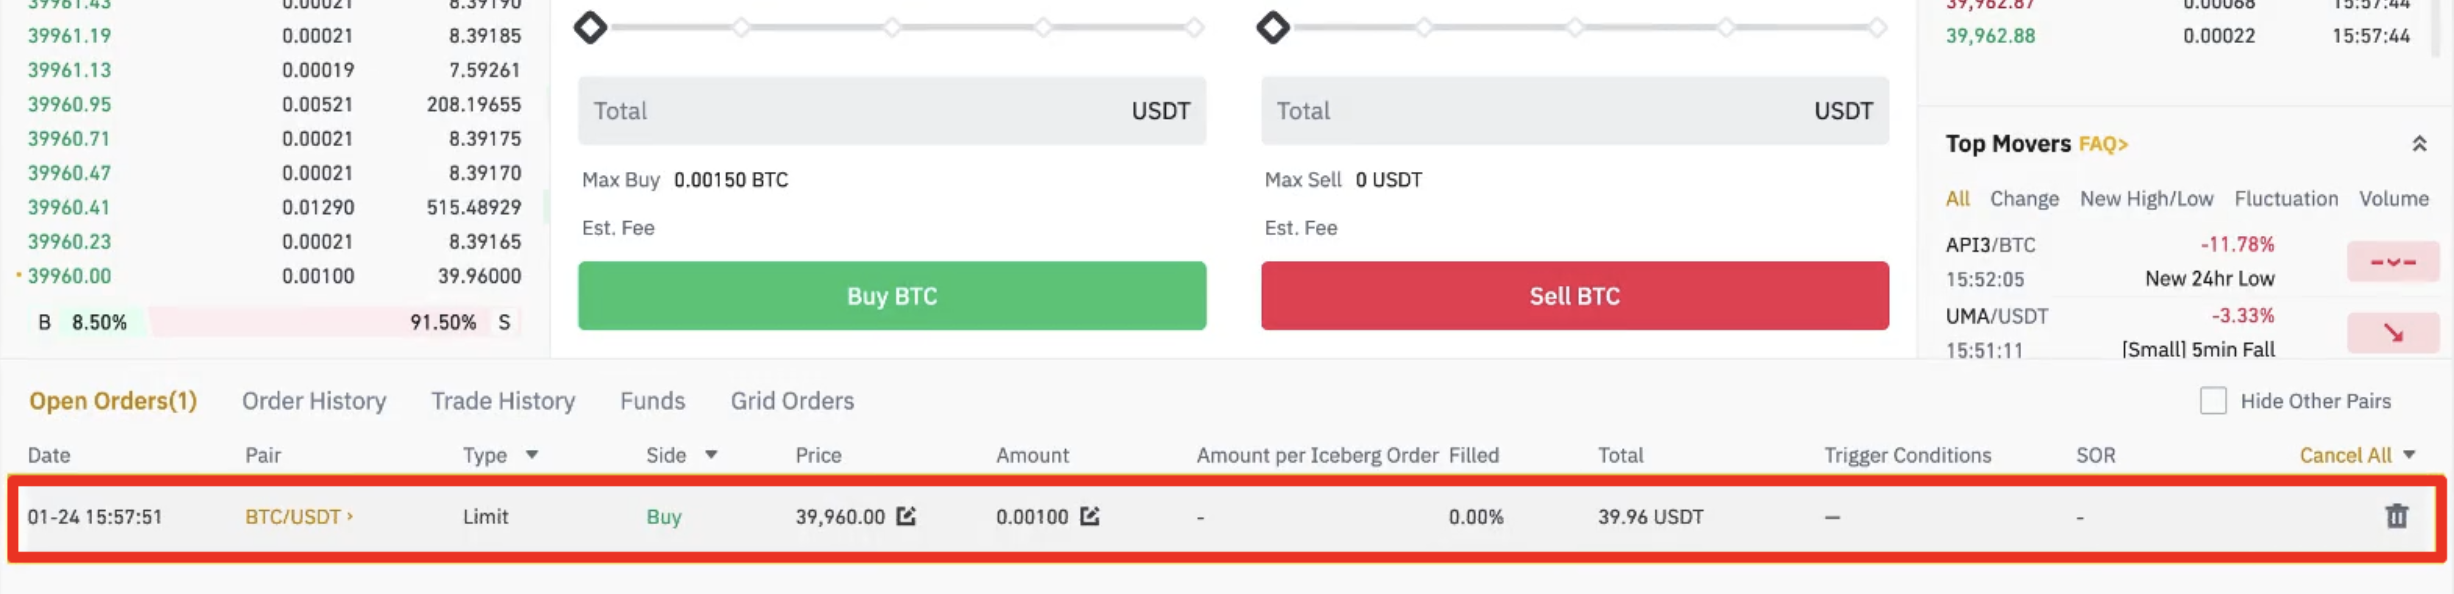Expand the Cancel All dropdown

[2409, 455]
